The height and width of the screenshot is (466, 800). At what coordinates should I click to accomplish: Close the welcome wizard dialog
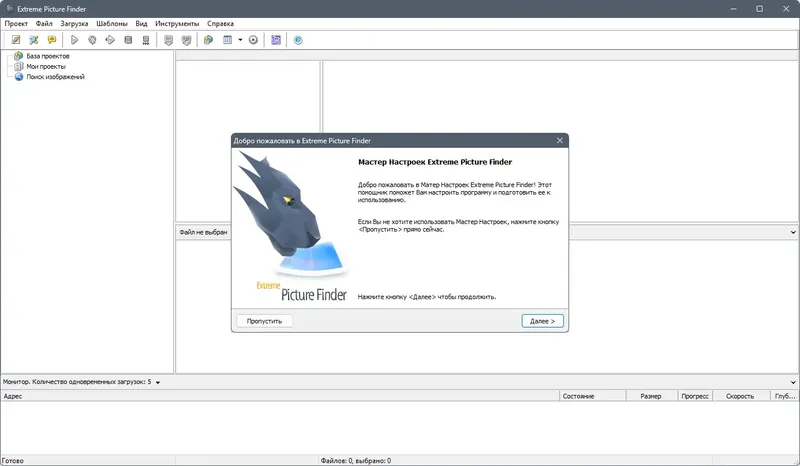click(x=560, y=140)
